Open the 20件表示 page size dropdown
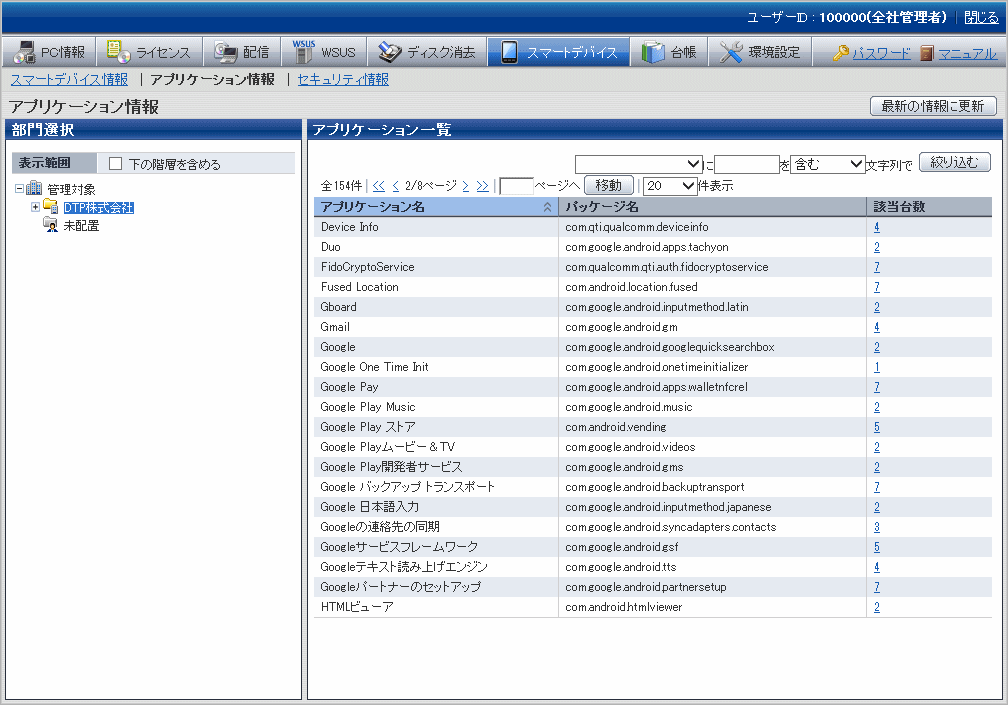The height and width of the screenshot is (705, 1008). coord(670,185)
